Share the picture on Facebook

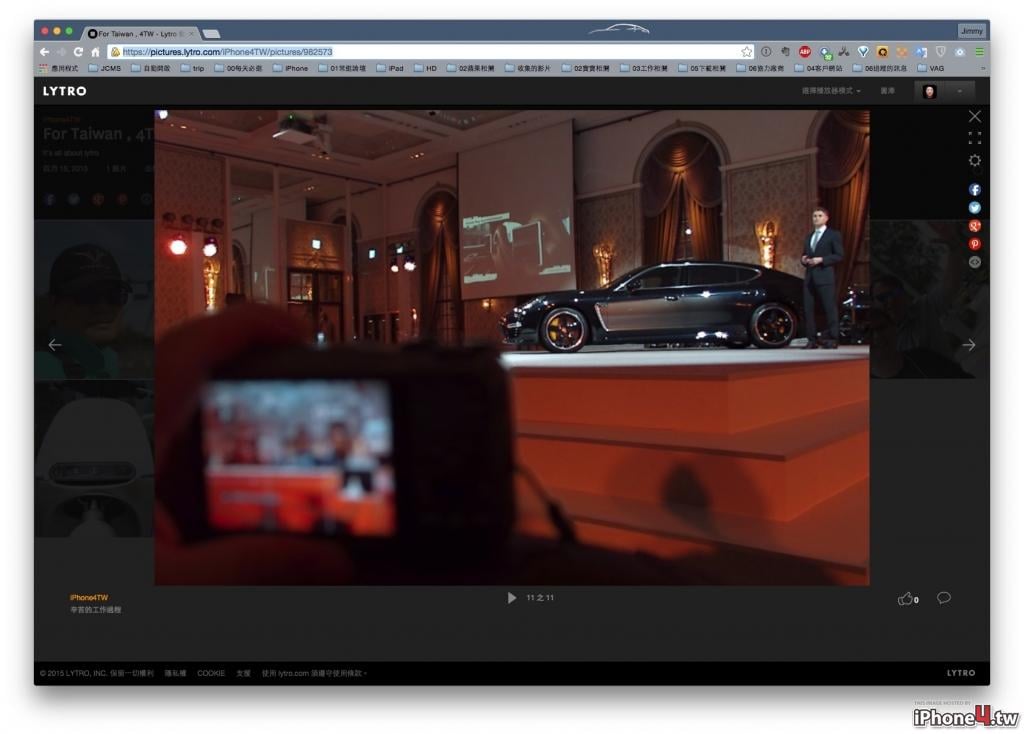click(974, 189)
